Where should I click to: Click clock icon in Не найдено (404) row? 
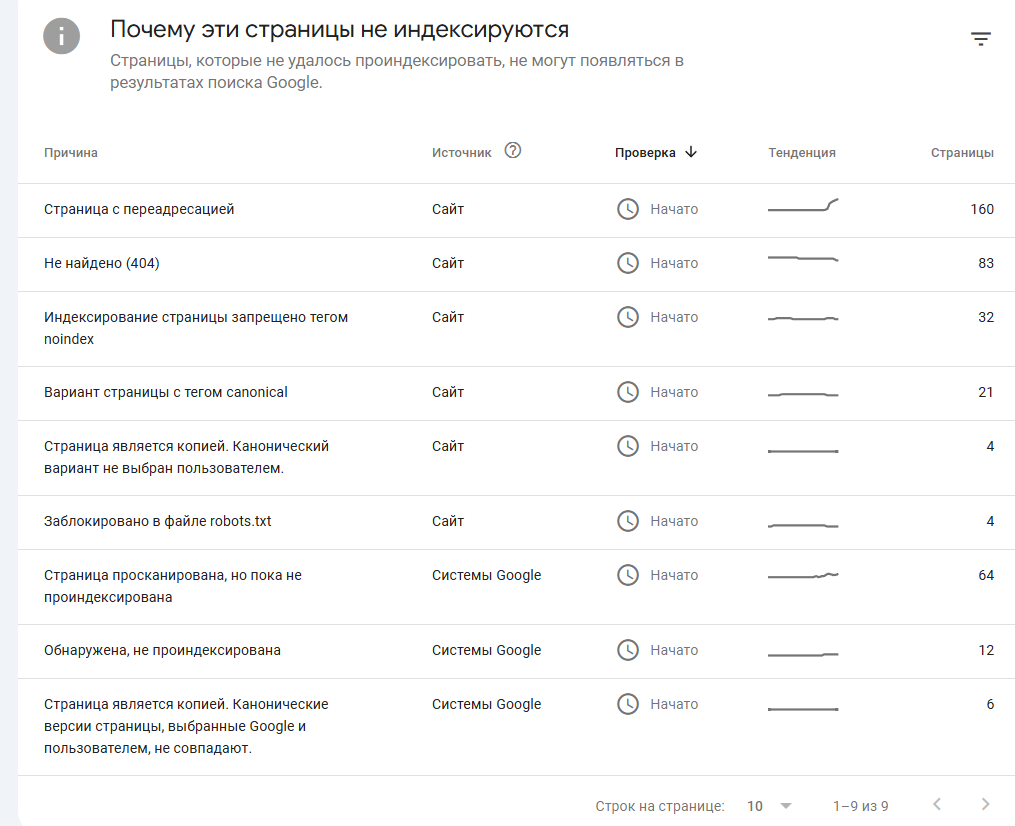point(627,263)
